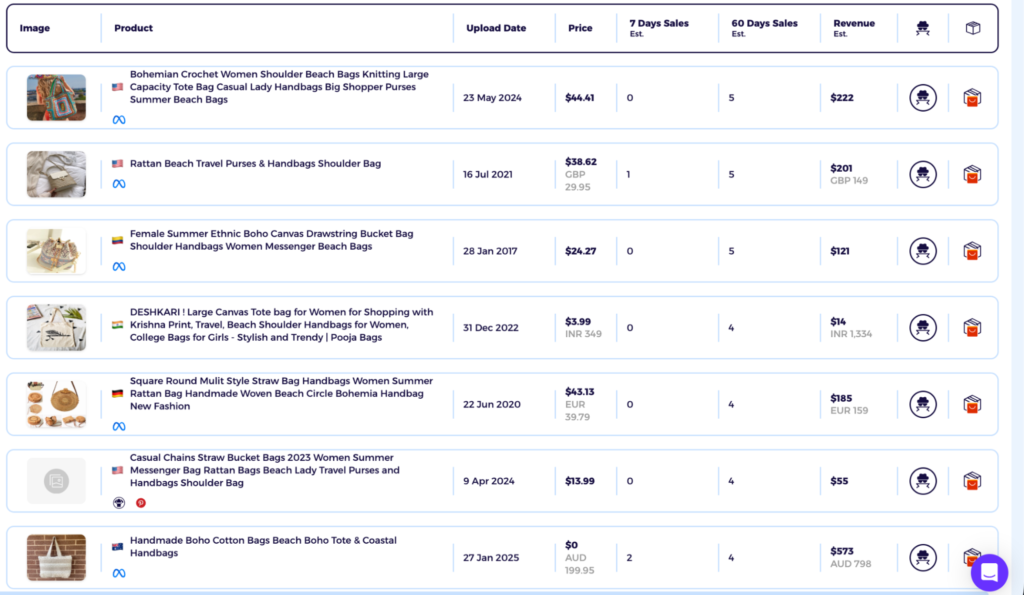Click revenue $573 value

(842, 551)
